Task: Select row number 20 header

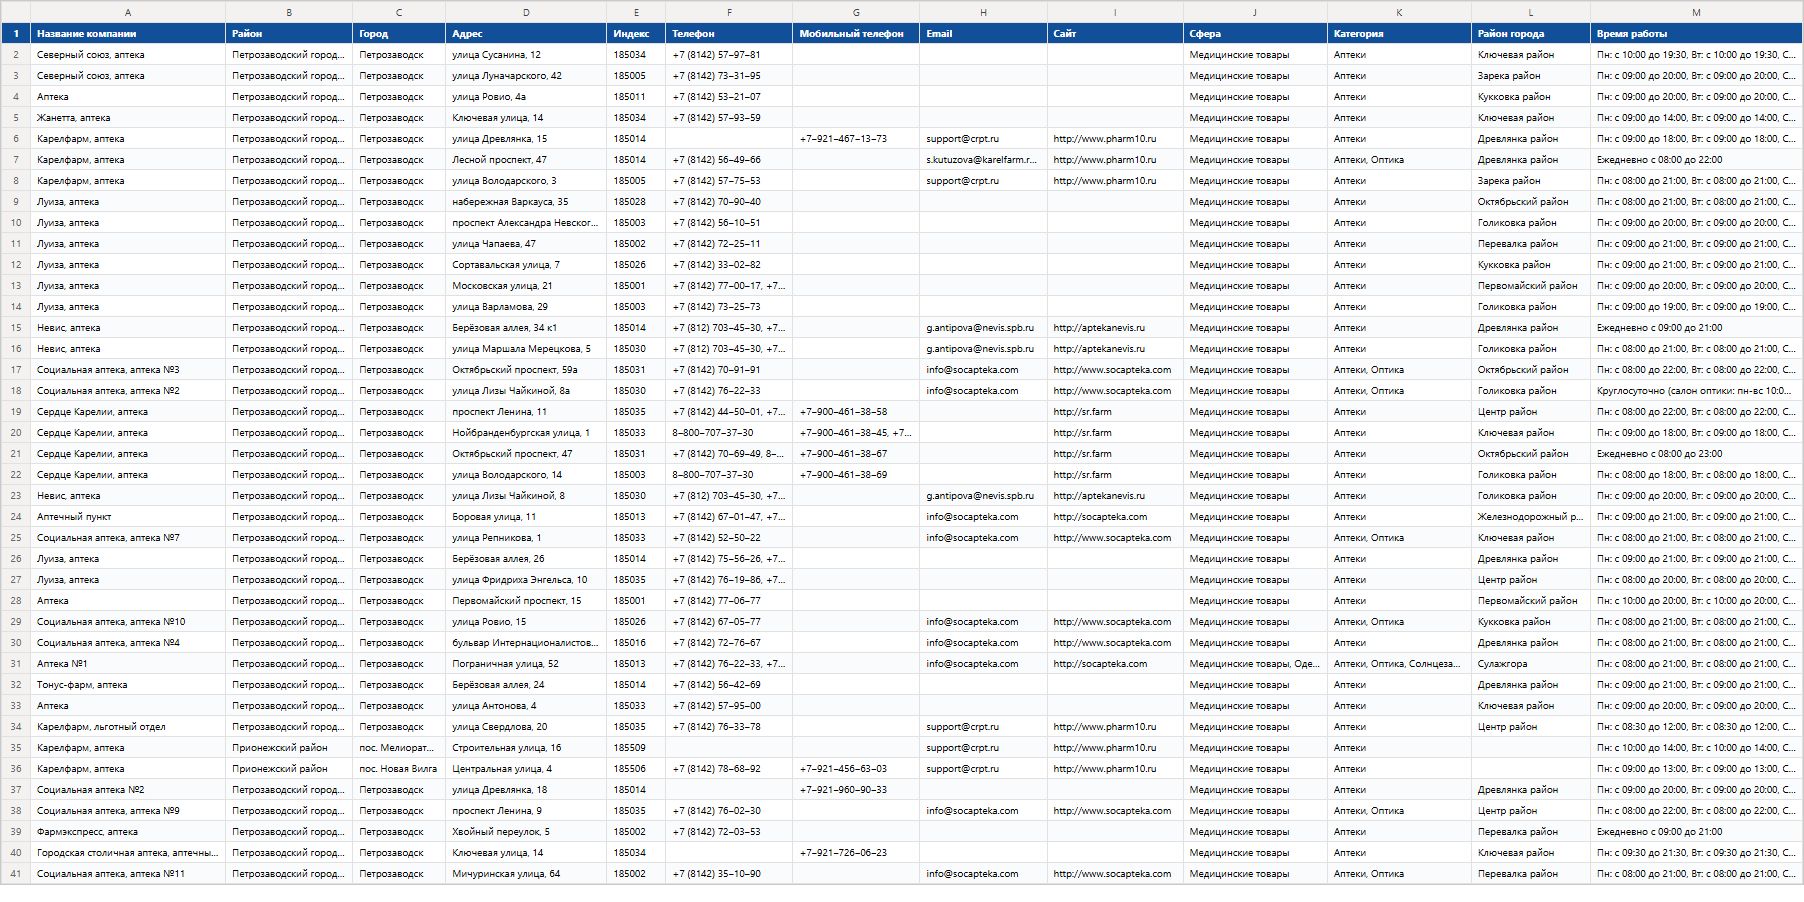Action: [x=16, y=433]
